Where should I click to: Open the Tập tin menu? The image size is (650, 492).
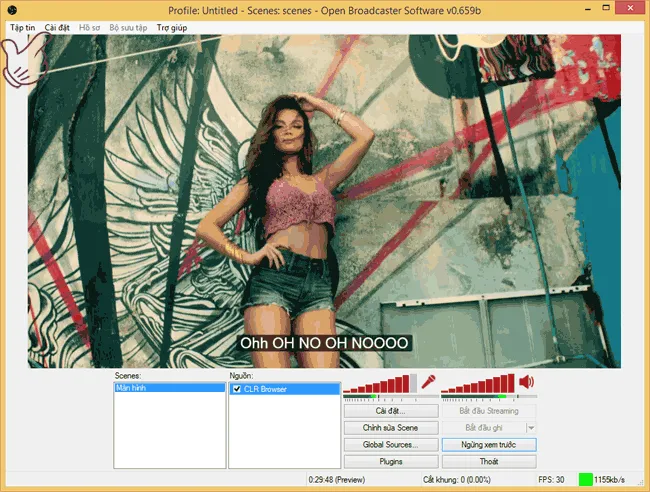click(x=22, y=27)
